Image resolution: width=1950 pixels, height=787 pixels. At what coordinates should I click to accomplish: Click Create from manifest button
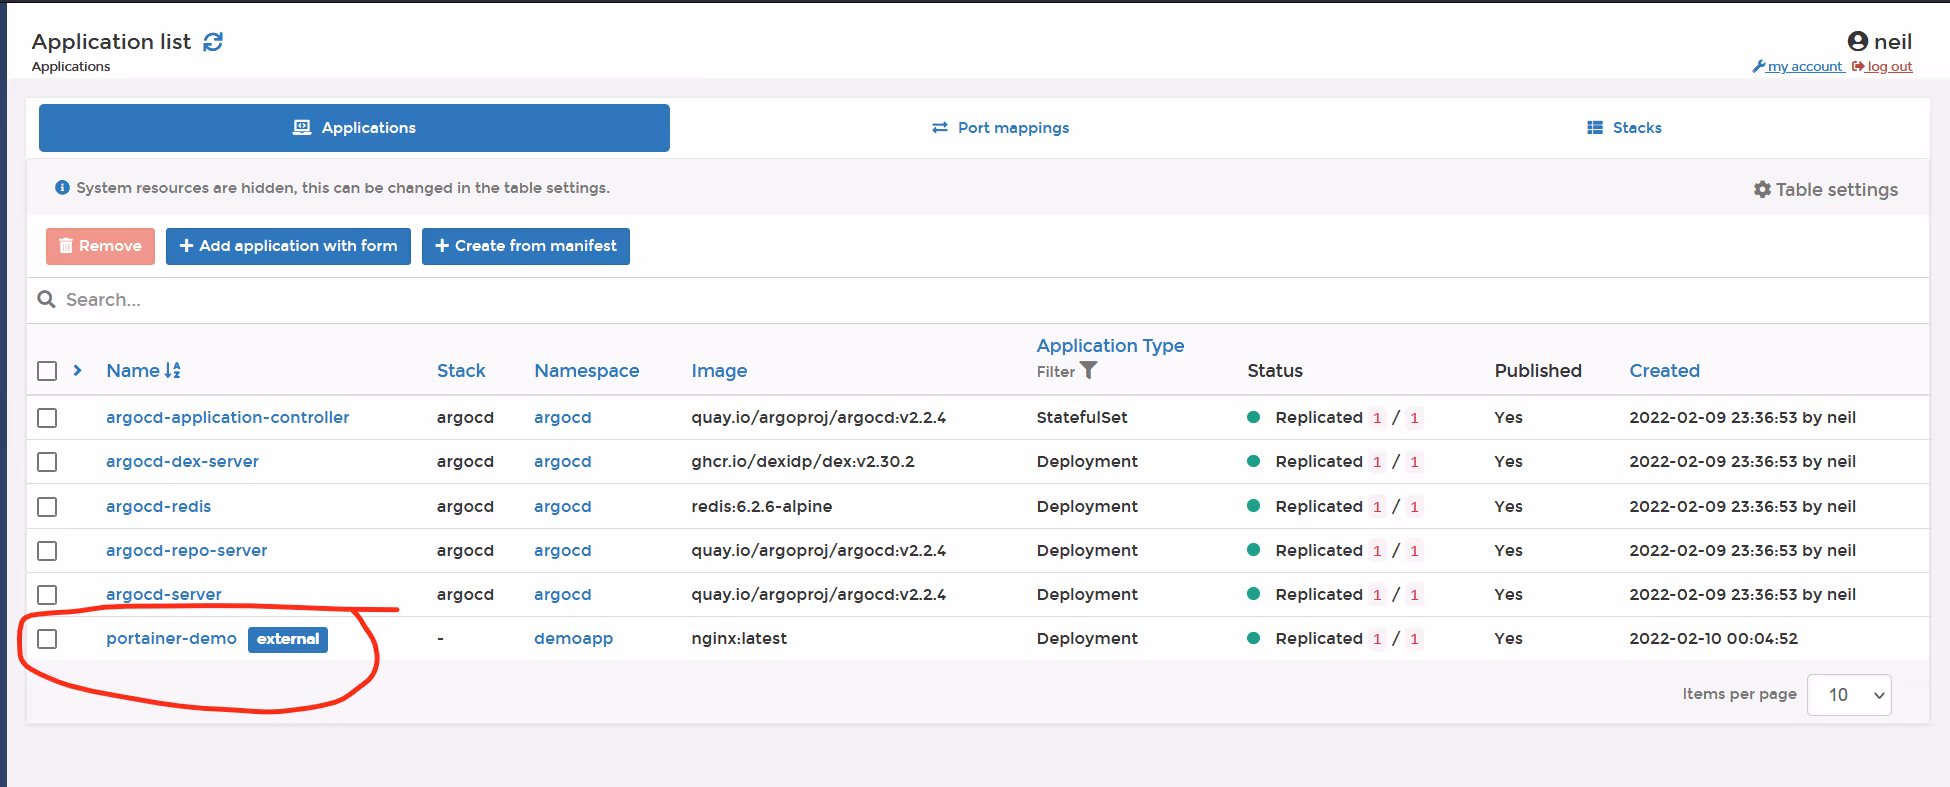526,246
